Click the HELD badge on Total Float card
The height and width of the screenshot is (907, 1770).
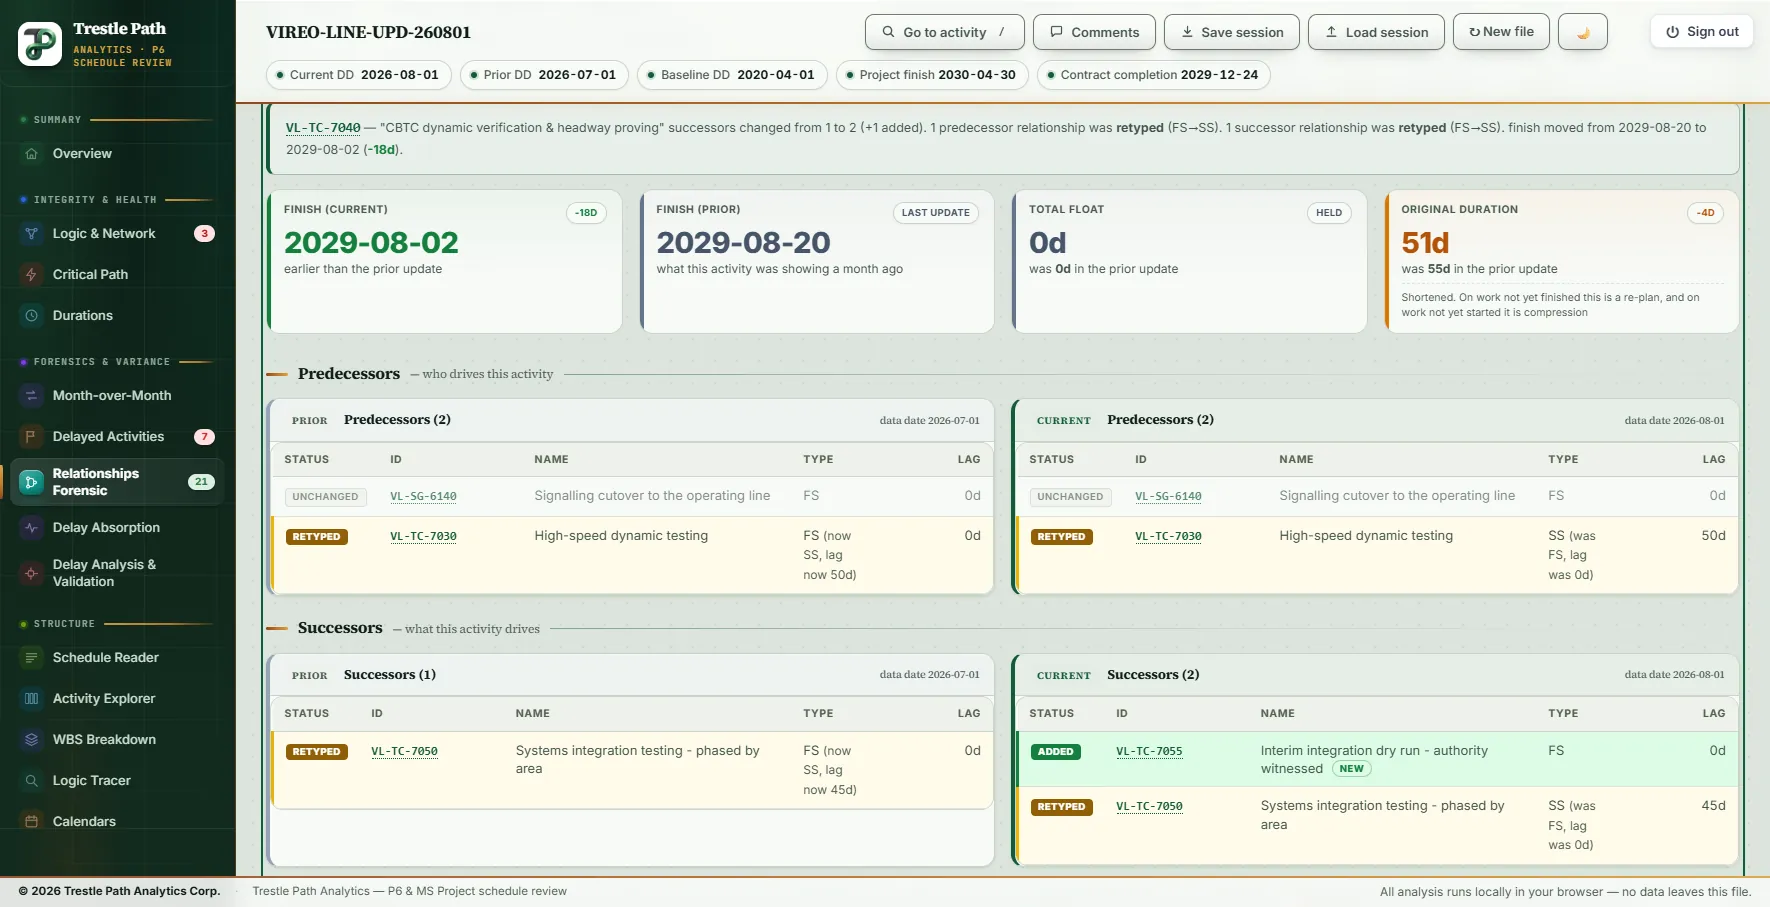pyautogui.click(x=1329, y=213)
